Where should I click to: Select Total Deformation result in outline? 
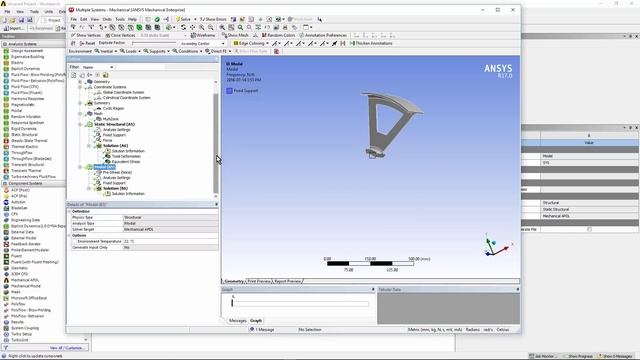pos(126,156)
